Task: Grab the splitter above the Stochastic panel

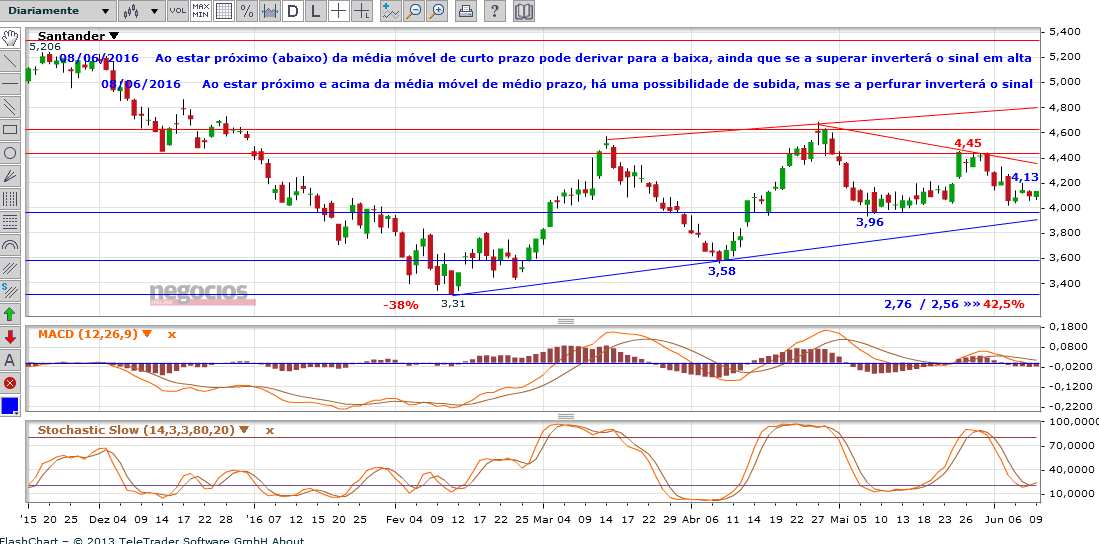Action: (566, 416)
